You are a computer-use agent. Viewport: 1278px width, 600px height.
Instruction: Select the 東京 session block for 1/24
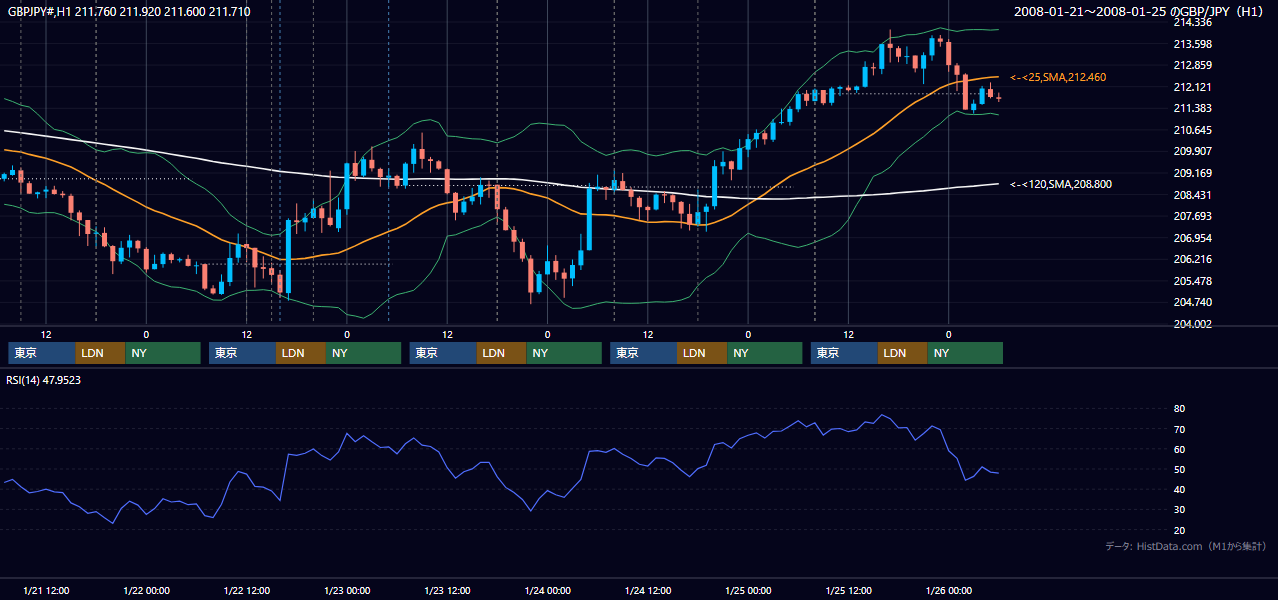point(643,353)
